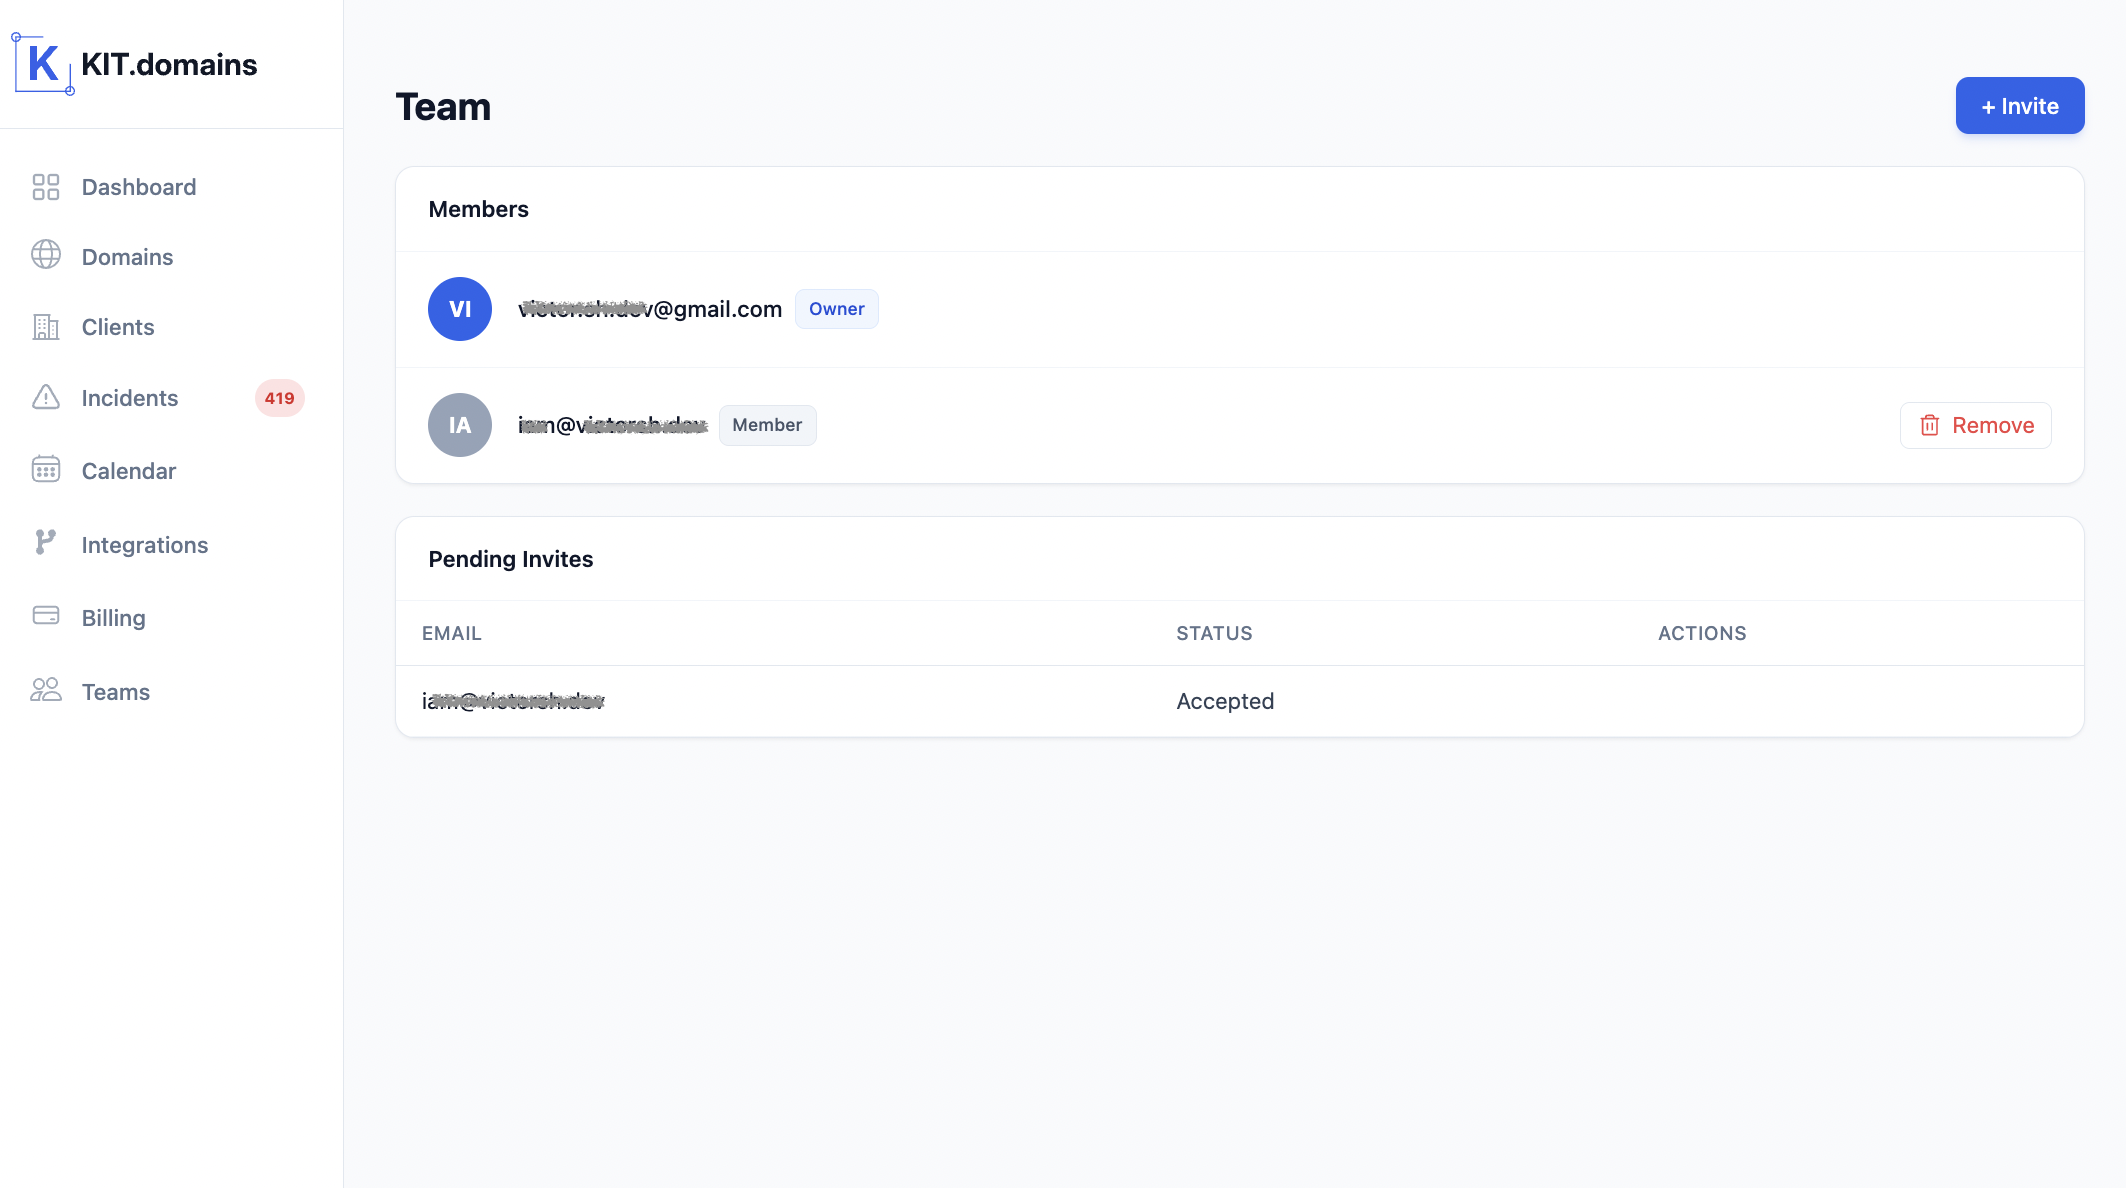The image size is (2126, 1188).
Task: Click the Member role badge
Action: [x=767, y=425]
